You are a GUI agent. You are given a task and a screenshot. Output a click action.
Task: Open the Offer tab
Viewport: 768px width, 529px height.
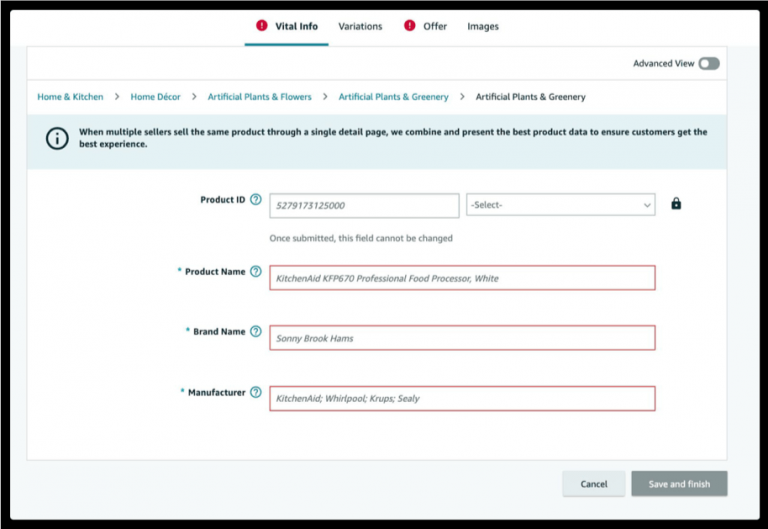point(435,26)
